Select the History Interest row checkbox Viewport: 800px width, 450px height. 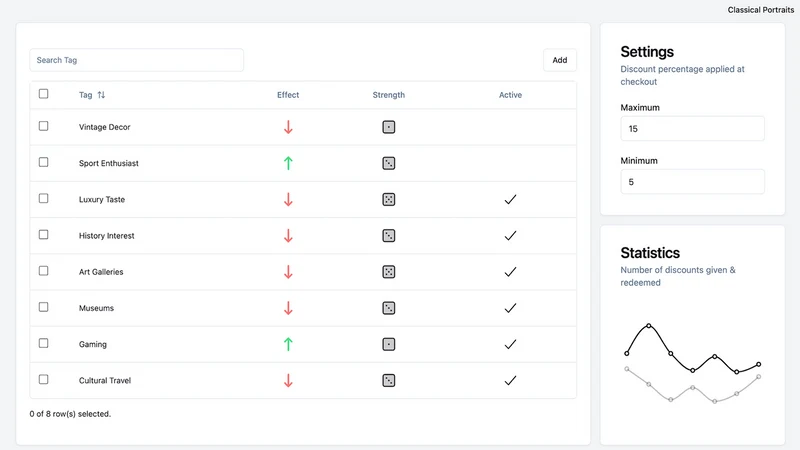tap(43, 235)
